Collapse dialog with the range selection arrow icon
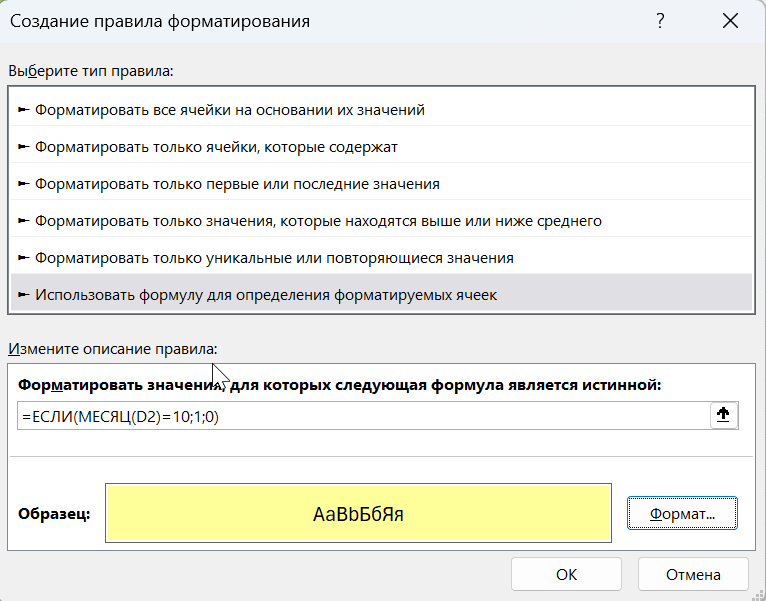The height and width of the screenshot is (601, 766). click(723, 415)
